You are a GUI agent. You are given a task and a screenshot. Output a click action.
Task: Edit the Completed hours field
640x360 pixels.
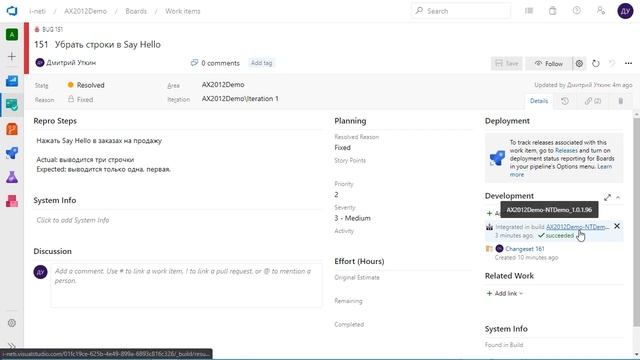click(403, 335)
